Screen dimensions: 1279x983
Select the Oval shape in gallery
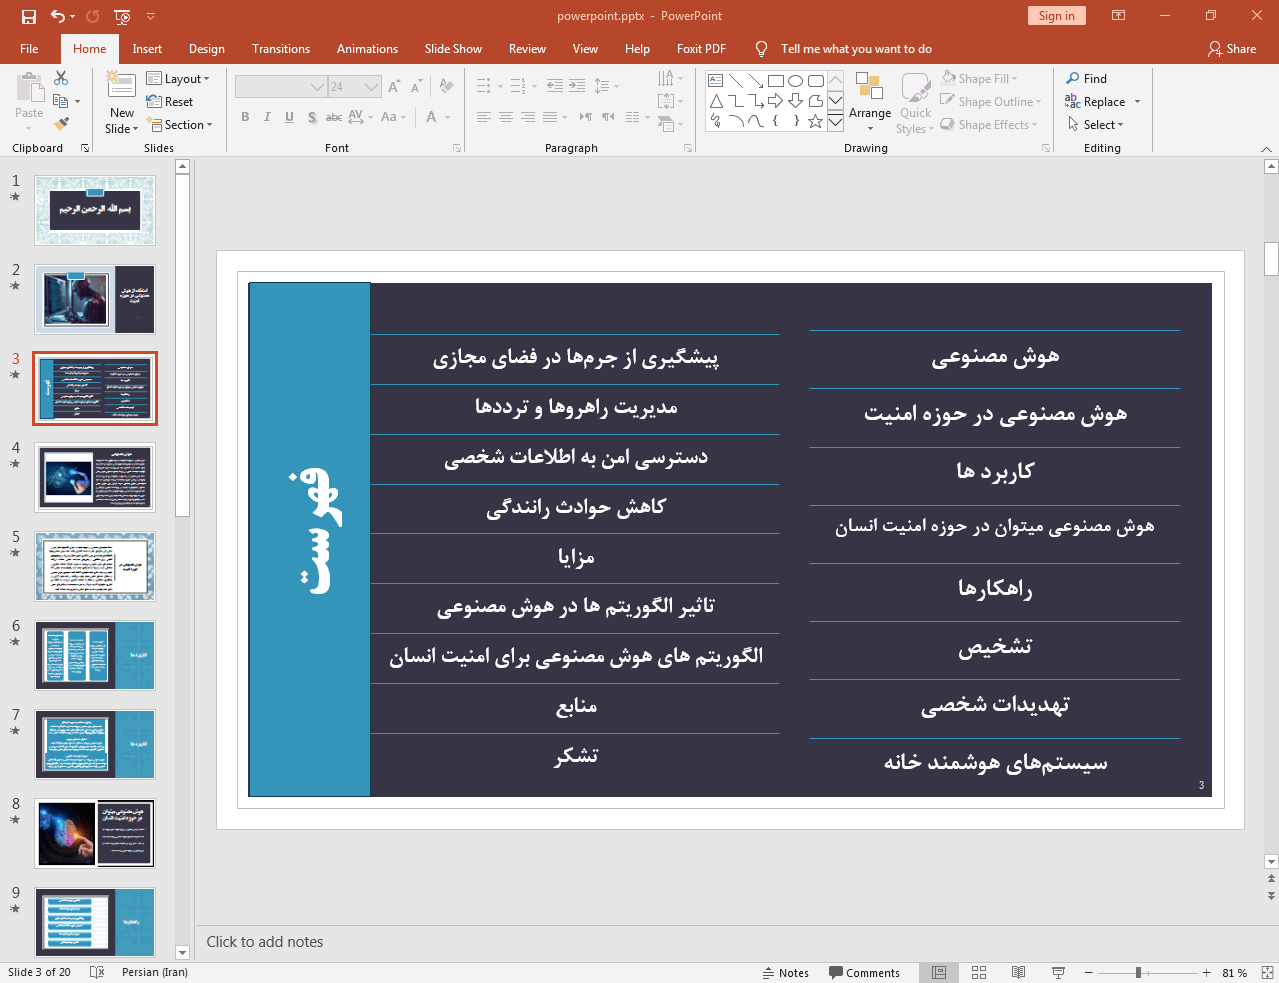796,81
